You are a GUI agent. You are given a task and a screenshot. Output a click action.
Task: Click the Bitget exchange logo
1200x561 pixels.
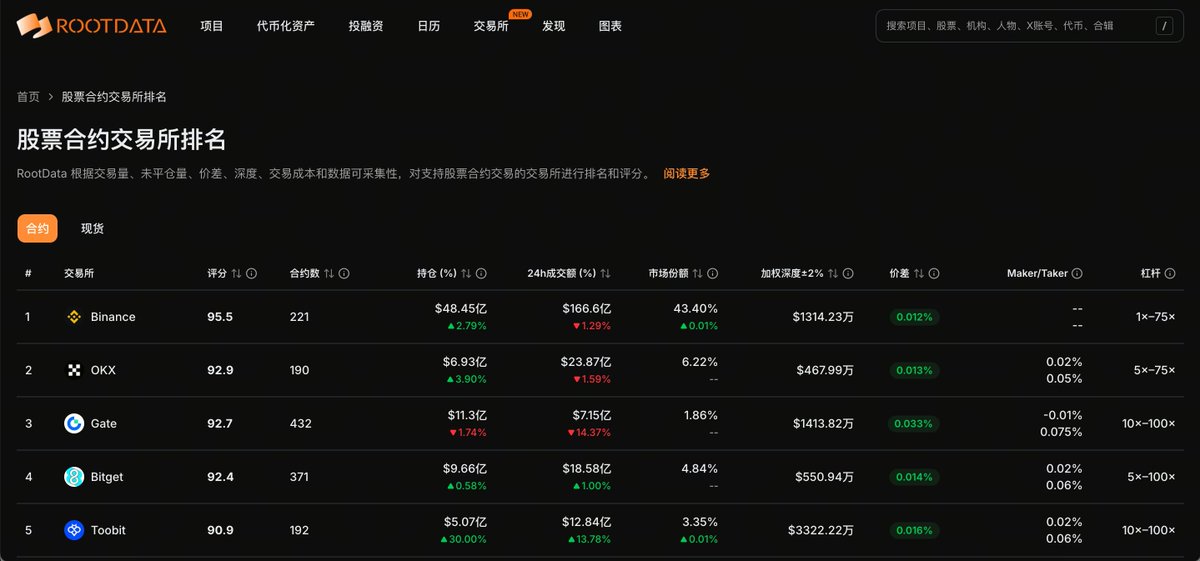(74, 477)
